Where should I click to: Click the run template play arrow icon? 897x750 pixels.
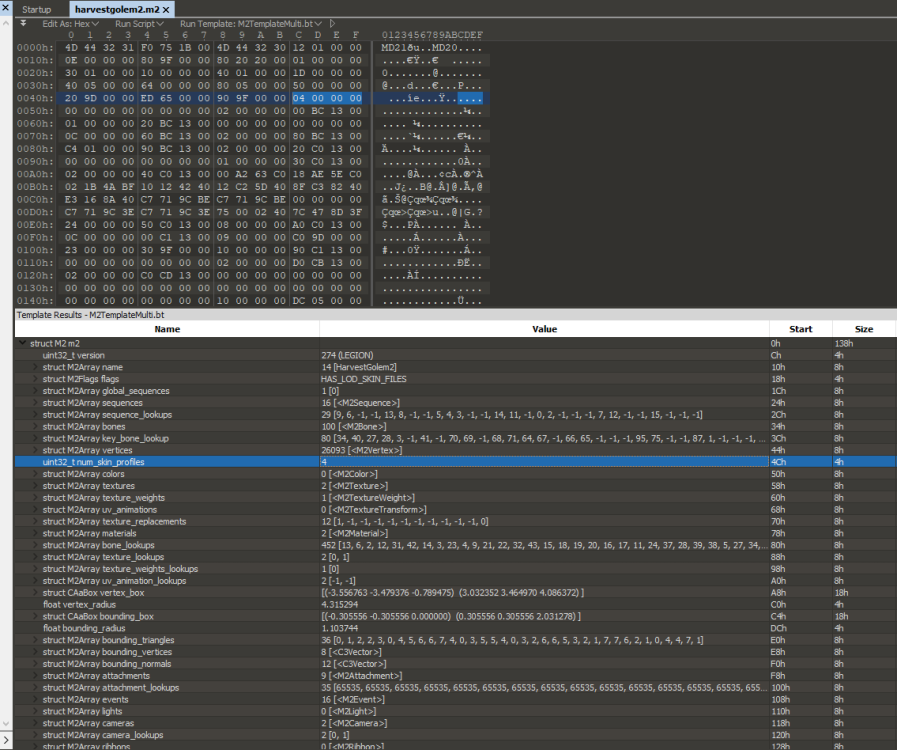click(x=332, y=23)
